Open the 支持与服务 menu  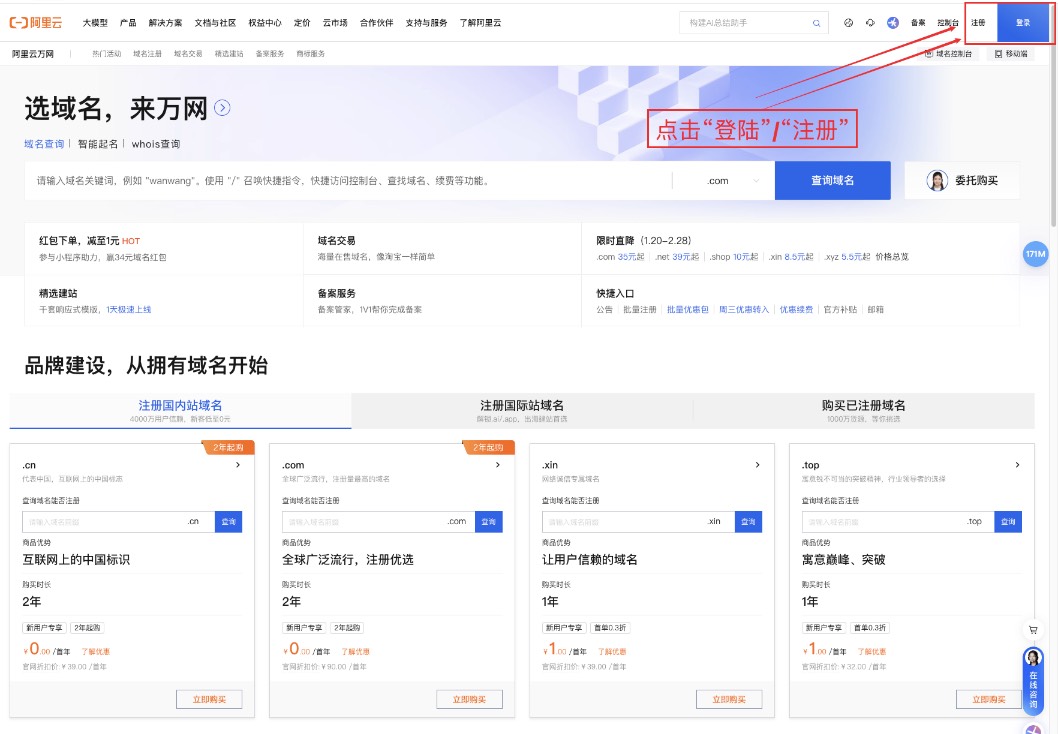pyautogui.click(x=426, y=23)
